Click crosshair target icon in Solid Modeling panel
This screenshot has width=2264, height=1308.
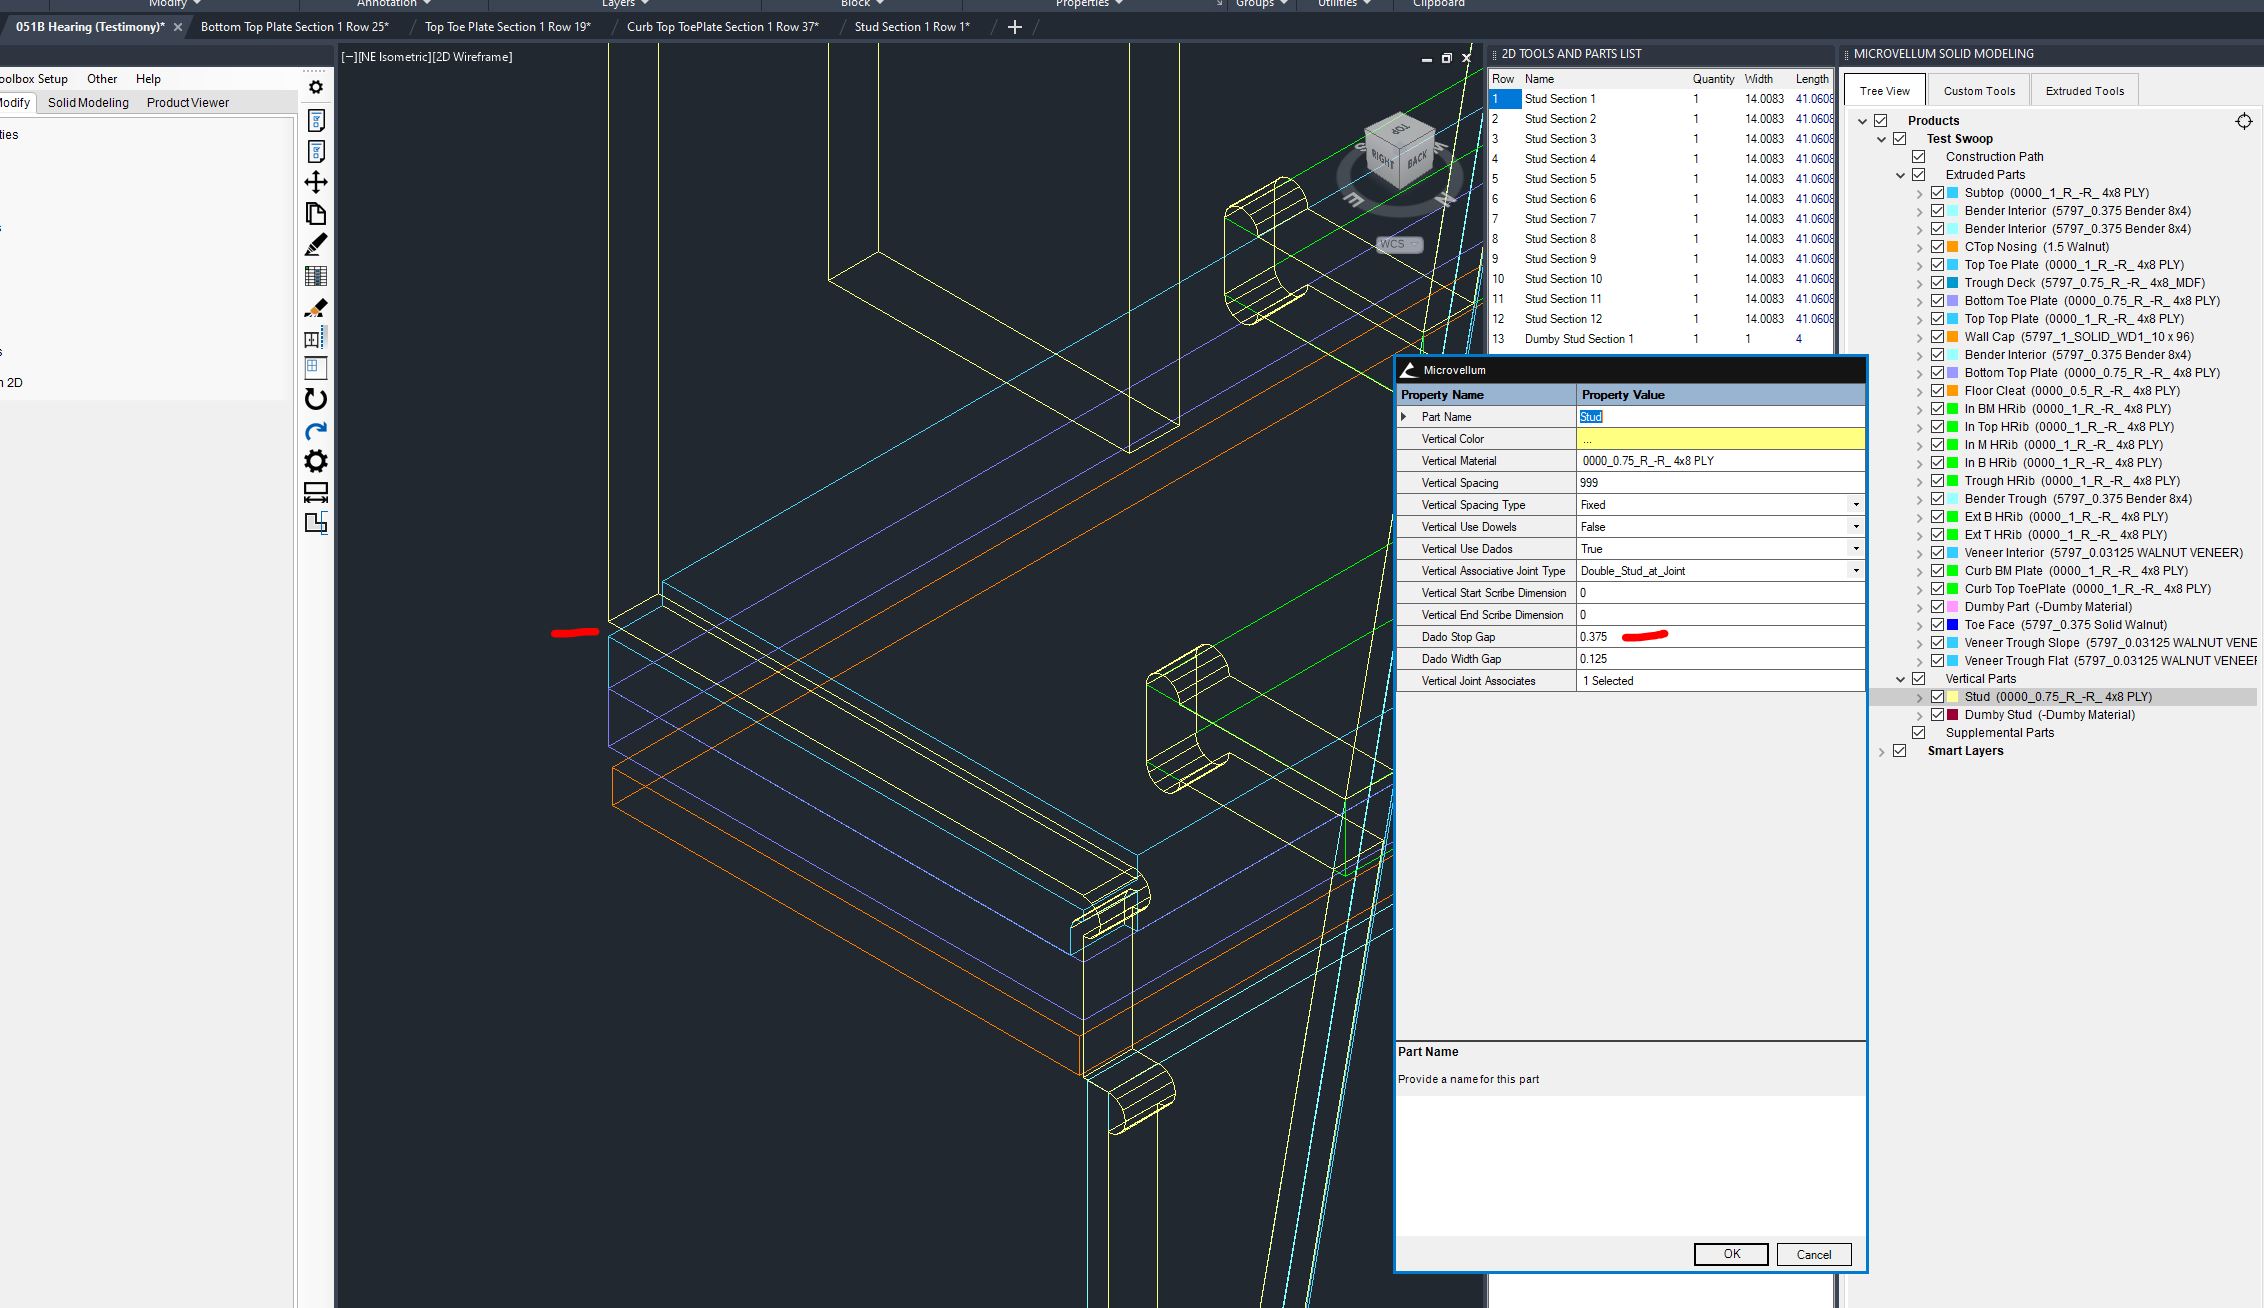coord(2244,121)
